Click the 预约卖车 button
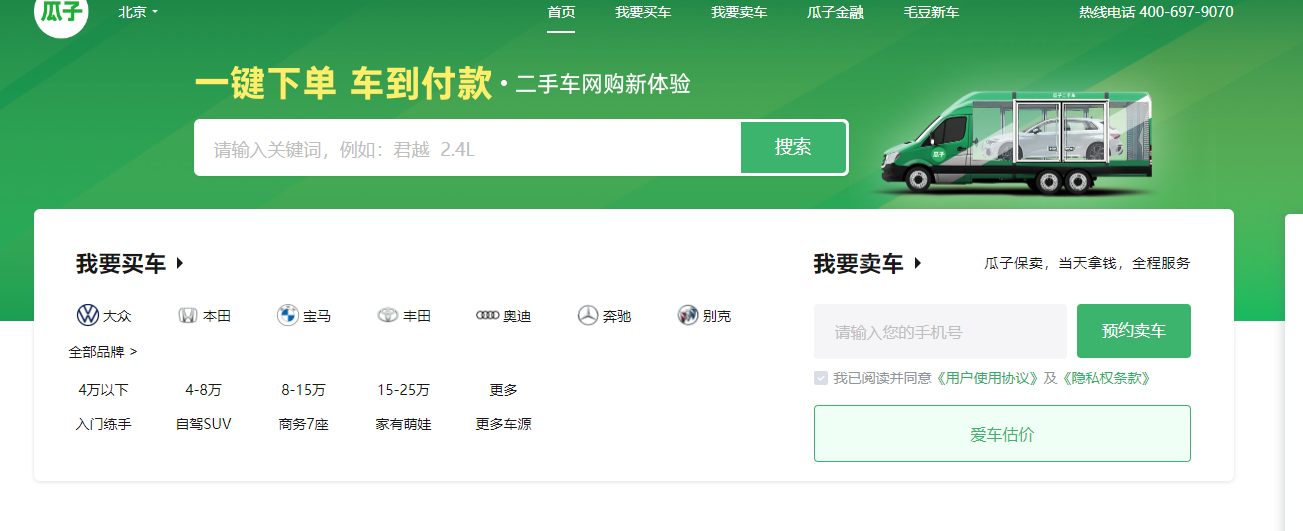The width and height of the screenshot is (1303, 531). point(1134,331)
